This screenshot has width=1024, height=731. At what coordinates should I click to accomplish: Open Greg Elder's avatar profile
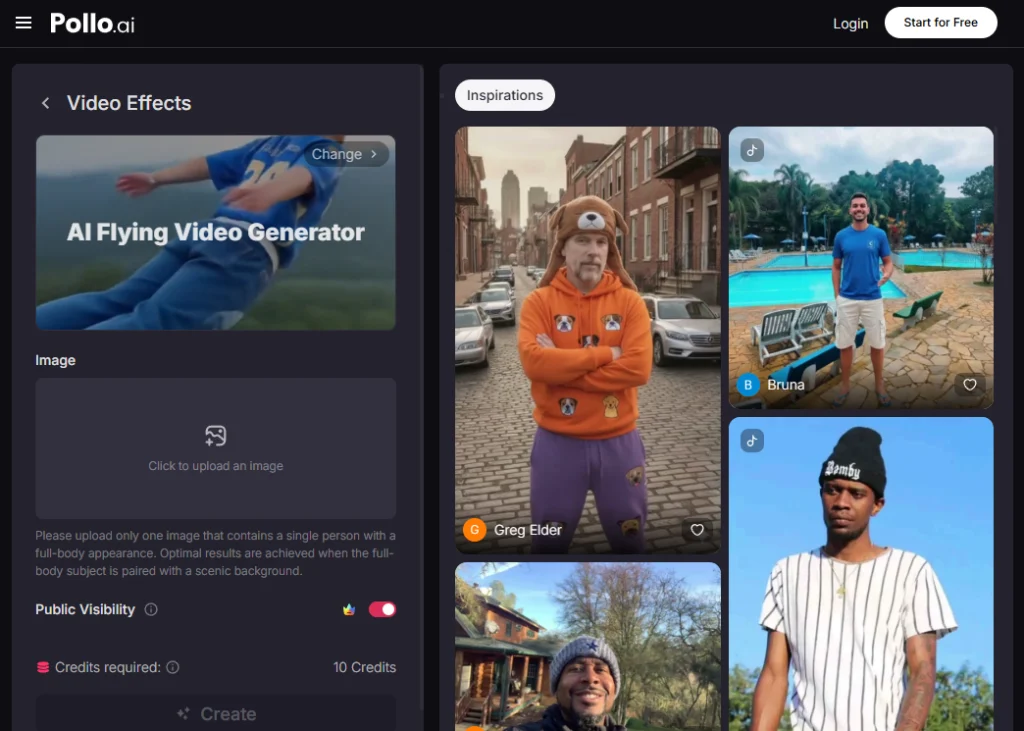(474, 530)
